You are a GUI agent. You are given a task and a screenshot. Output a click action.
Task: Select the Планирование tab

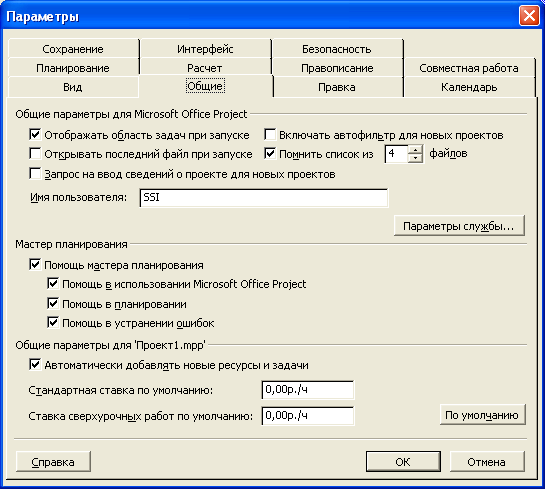(x=73, y=68)
